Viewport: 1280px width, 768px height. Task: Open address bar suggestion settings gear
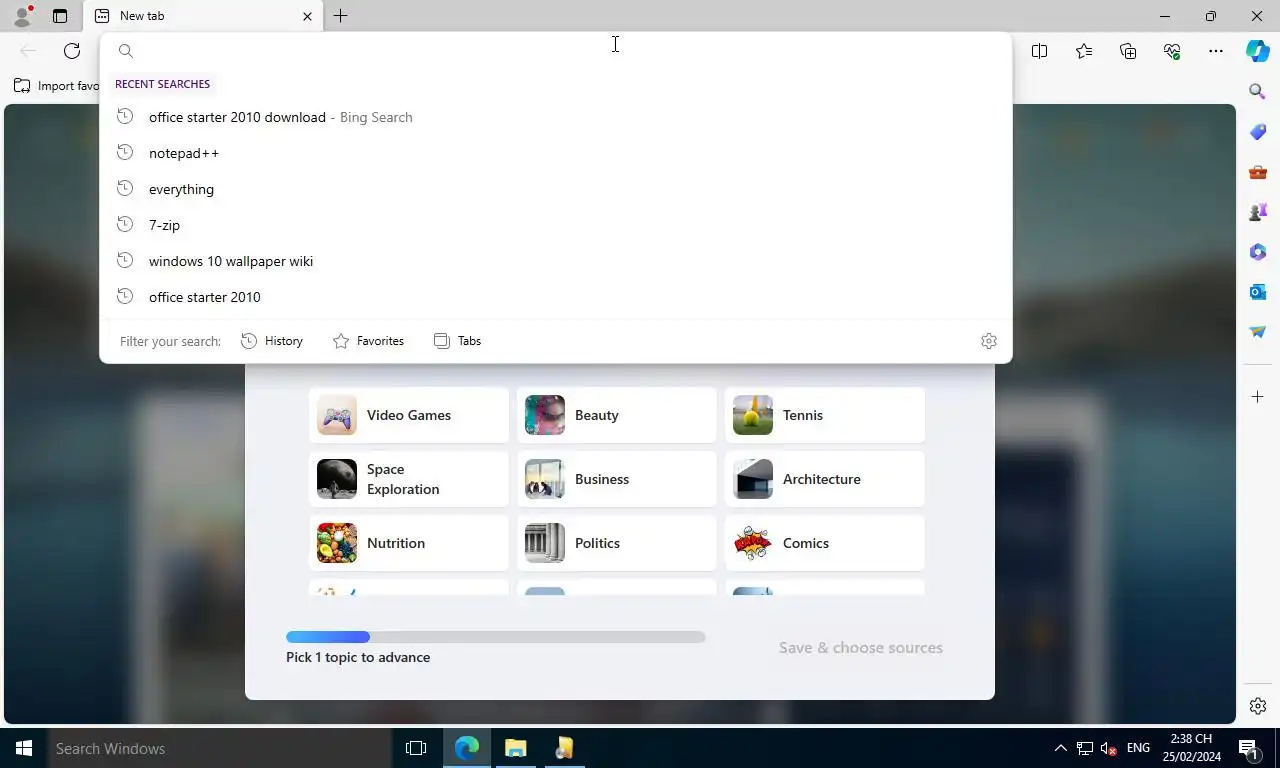tap(989, 341)
